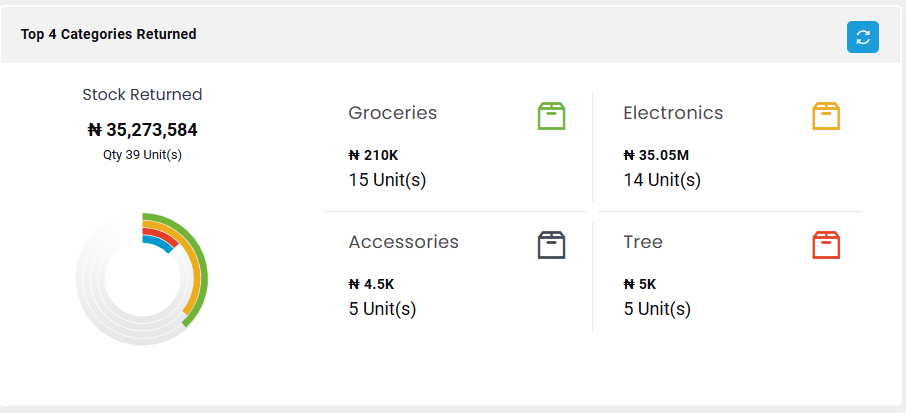The image size is (906, 413).
Task: Click the dark Accessories box icon
Action: click(x=551, y=245)
